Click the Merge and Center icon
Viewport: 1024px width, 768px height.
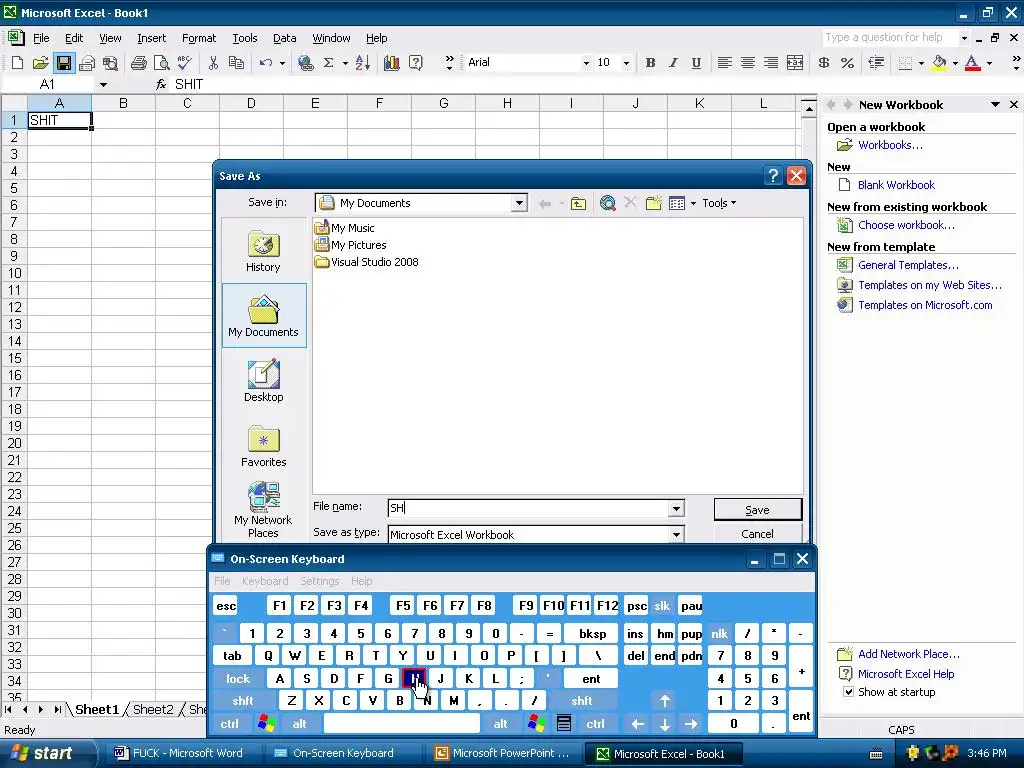coord(795,63)
